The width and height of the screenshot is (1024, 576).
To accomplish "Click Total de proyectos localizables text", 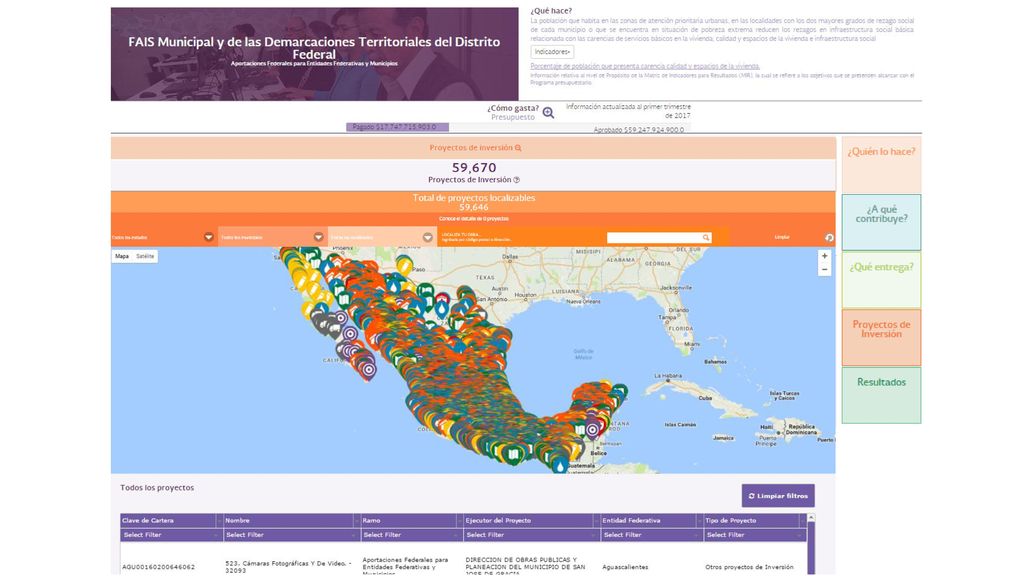I will (x=473, y=198).
